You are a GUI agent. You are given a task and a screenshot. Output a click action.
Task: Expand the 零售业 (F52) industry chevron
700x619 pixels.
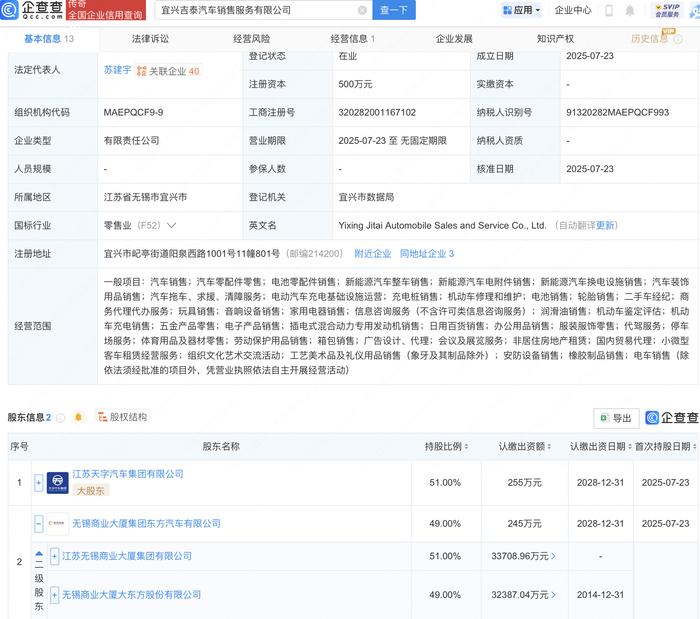(171, 225)
